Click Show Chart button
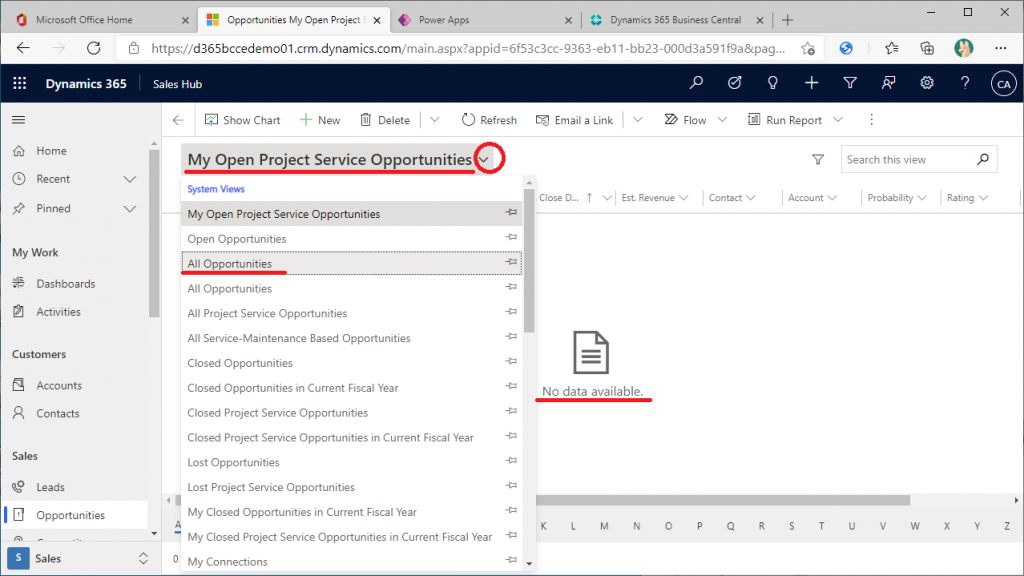Screen dimensions: 1024x576 point(243,120)
